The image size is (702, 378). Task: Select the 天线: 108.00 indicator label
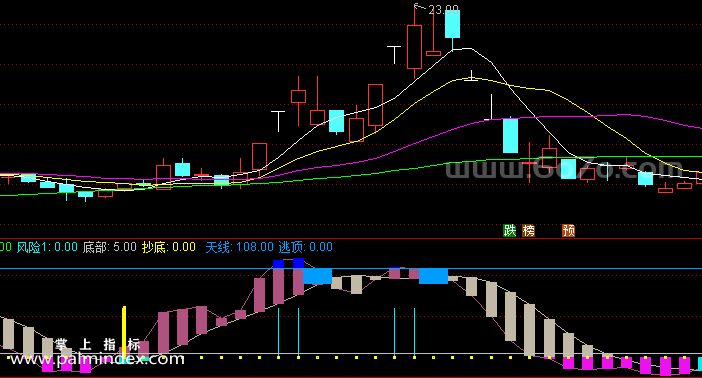coord(240,247)
